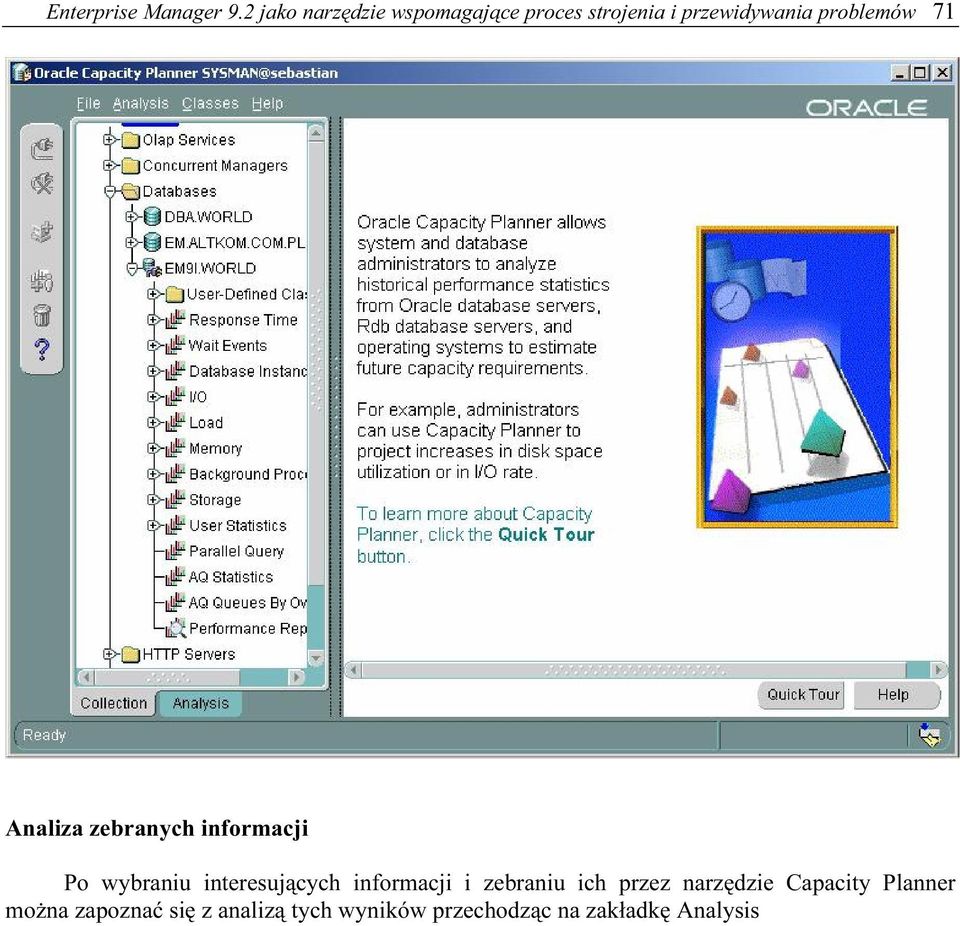Expand the Wait Events class
Image resolution: width=960 pixels, height=926 pixels.
(x=153, y=345)
